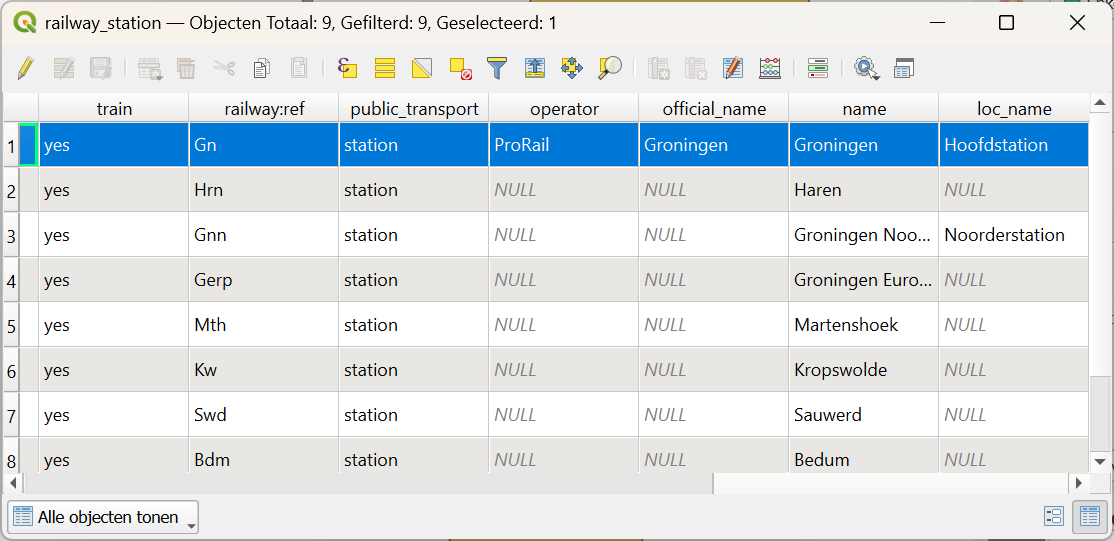The width and height of the screenshot is (1114, 541).
Task: Sort by the 'railway:ref' column header
Action: click(264, 109)
